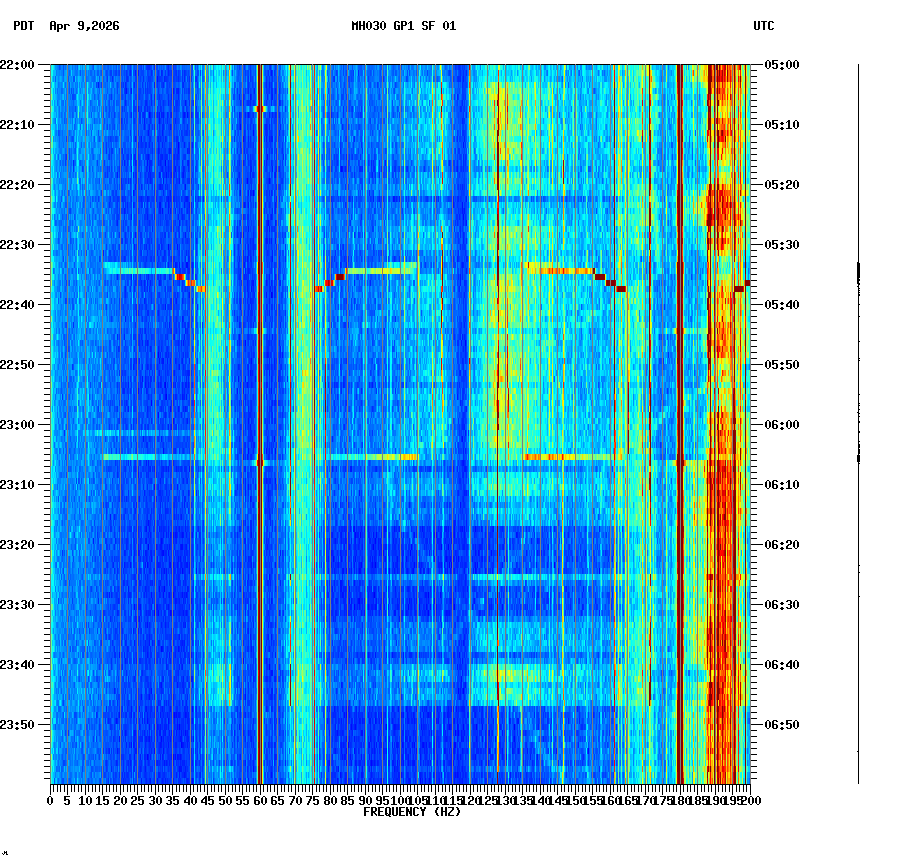This screenshot has width=902, height=864.
Task: Pick the 75 Hz frequency axis label
Action: pos(313,801)
